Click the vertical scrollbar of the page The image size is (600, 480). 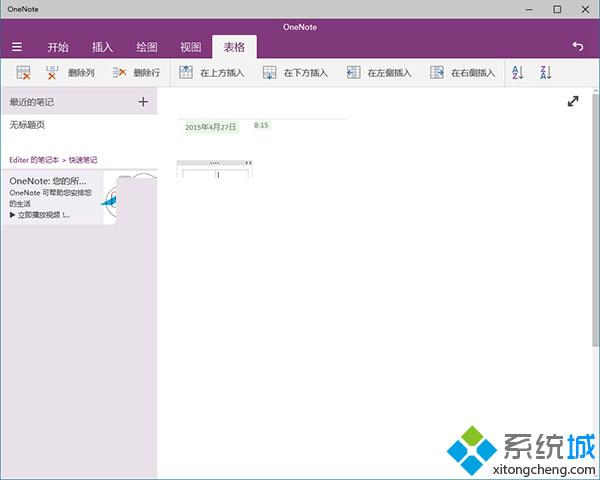(596, 221)
